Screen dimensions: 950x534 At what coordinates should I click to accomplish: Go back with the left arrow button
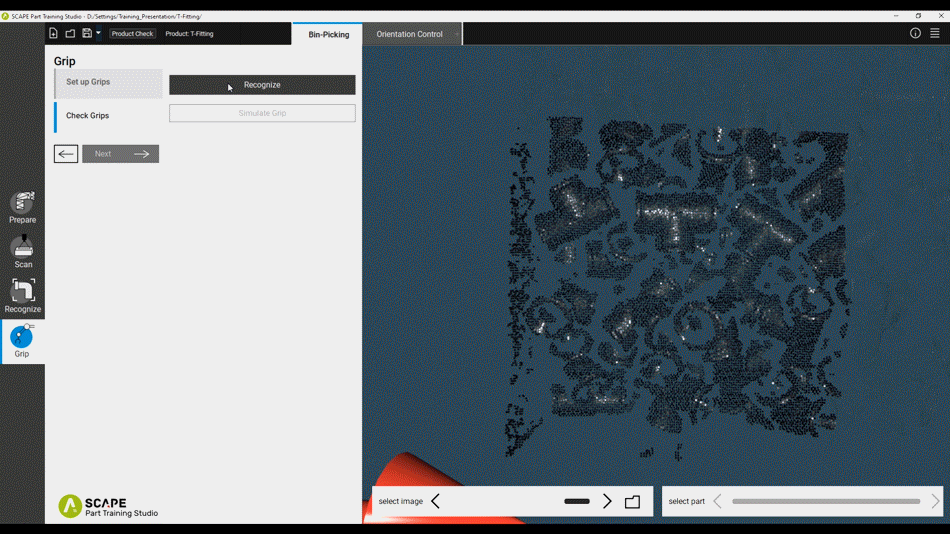point(65,154)
